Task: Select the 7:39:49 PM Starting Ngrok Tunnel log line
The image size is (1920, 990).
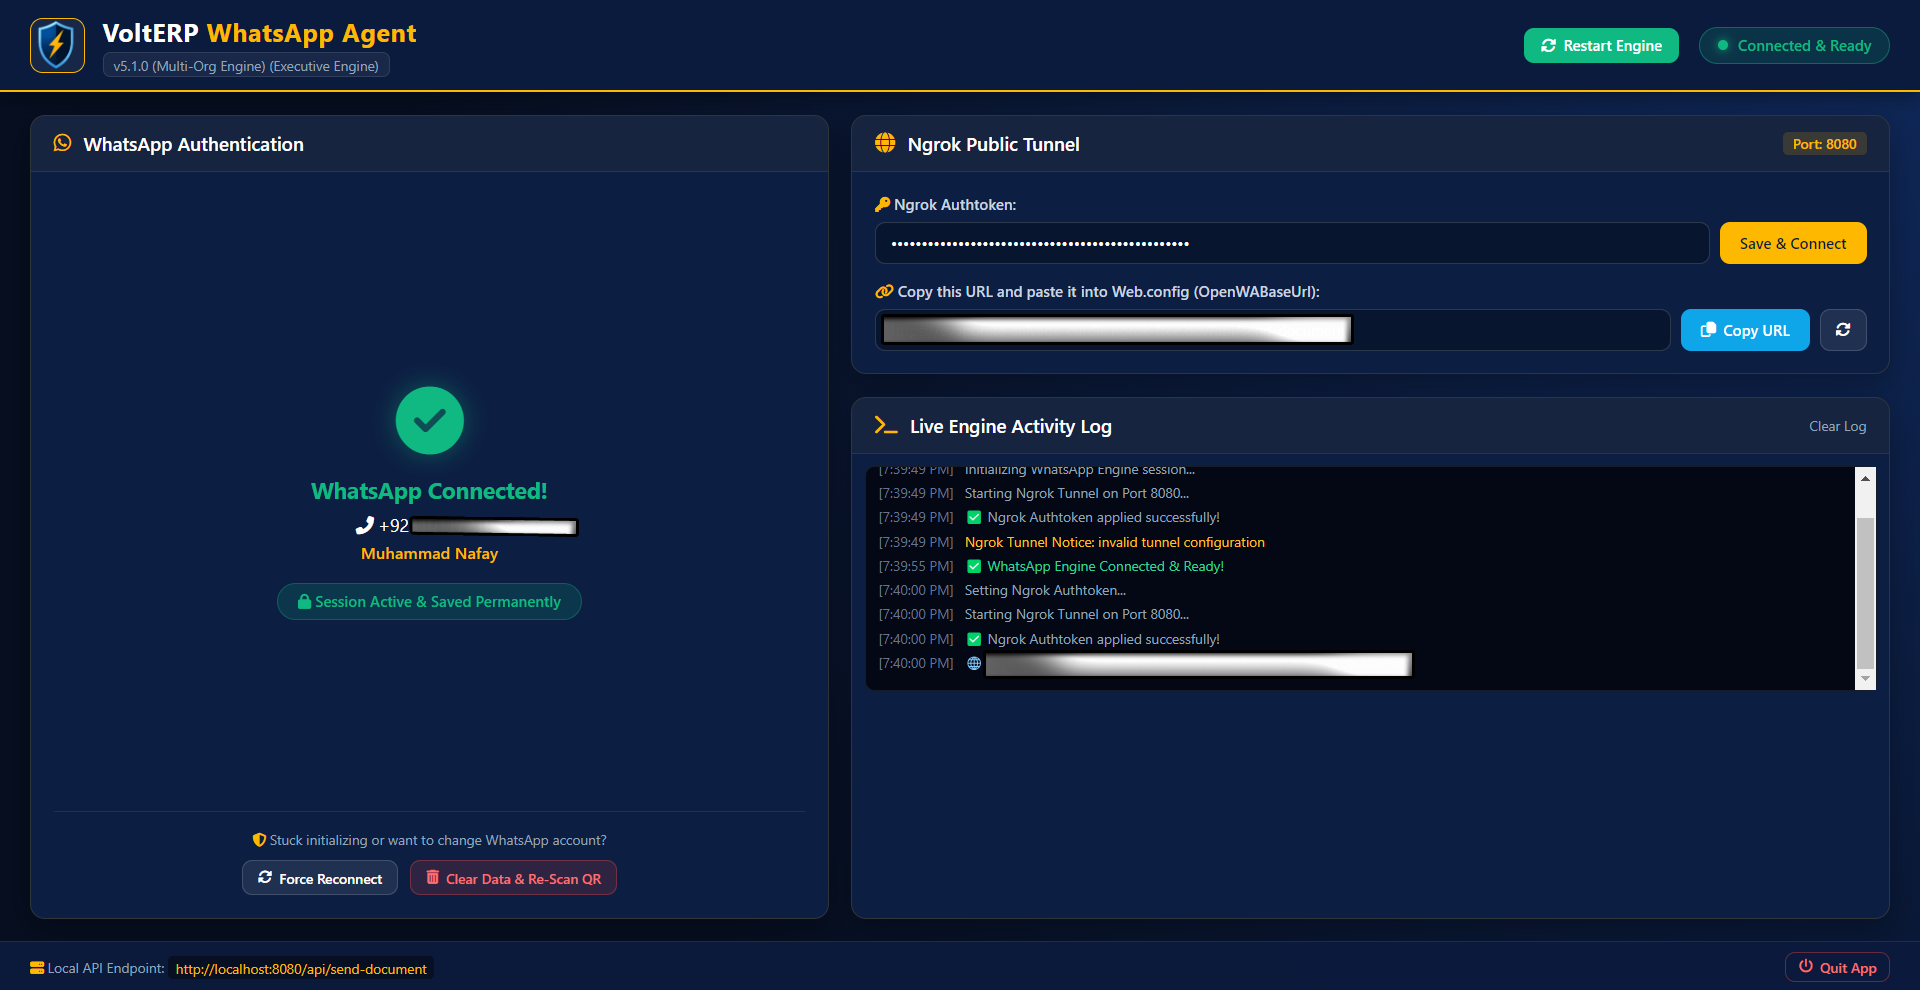Action: coord(1077,494)
